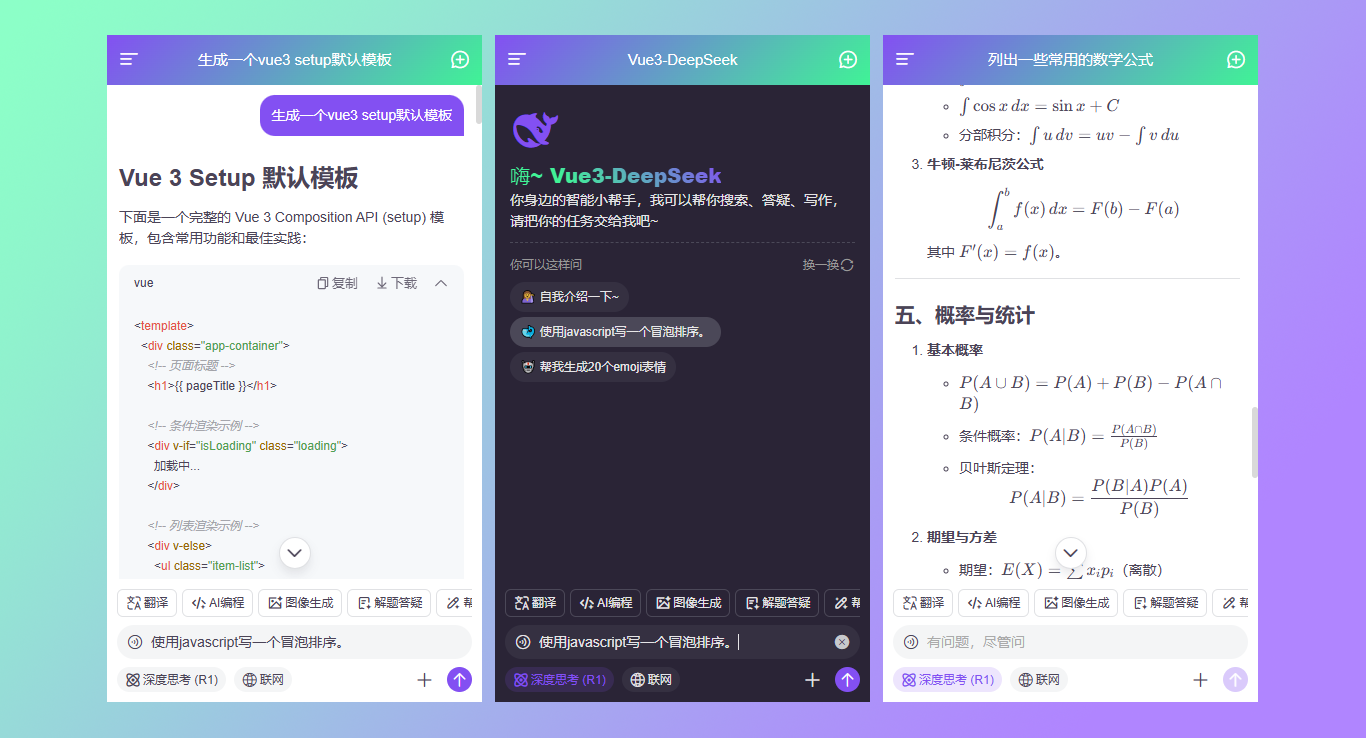Start a new chat in the math formulas panel
This screenshot has width=1366, height=738.
(x=1236, y=60)
